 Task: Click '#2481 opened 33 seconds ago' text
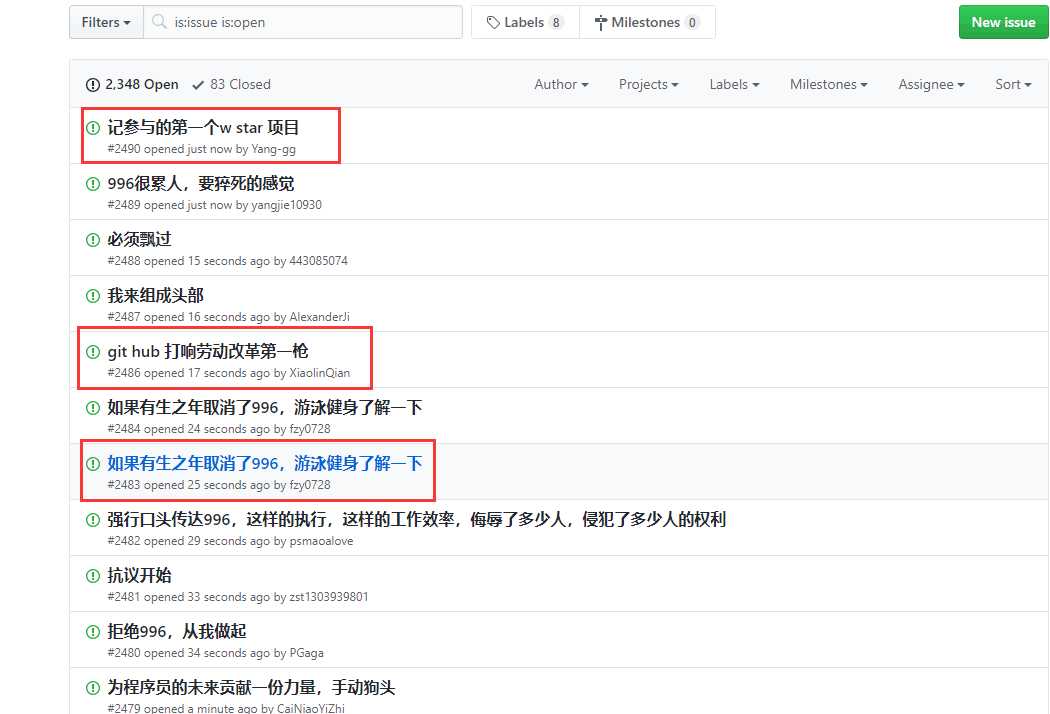(x=188, y=597)
